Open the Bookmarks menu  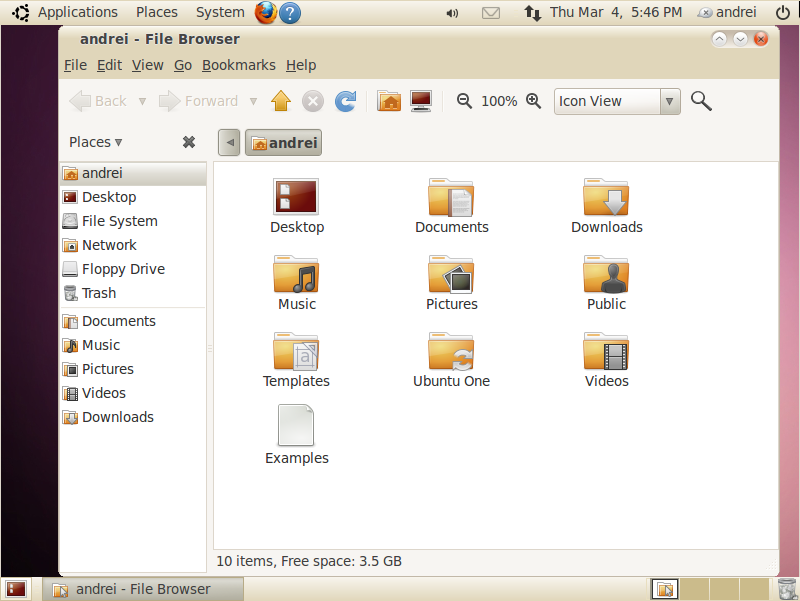coord(239,65)
